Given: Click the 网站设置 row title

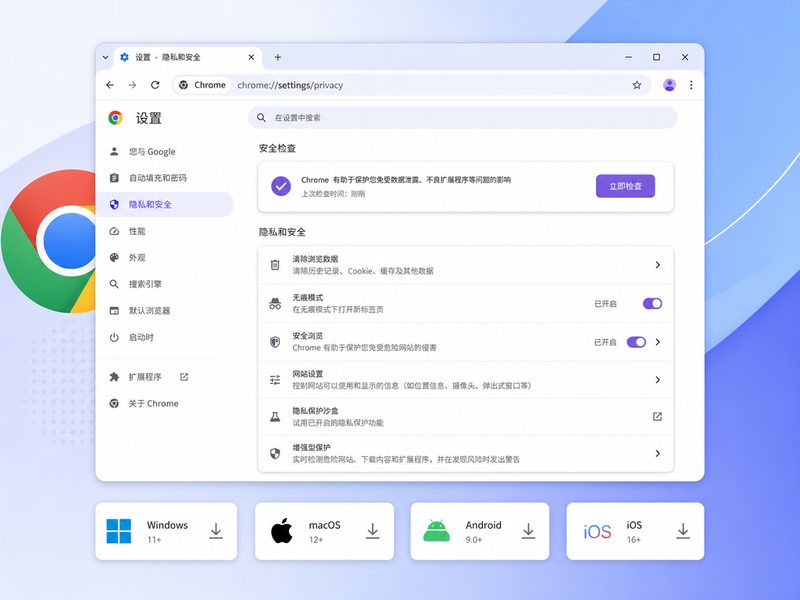Looking at the screenshot, I should [x=308, y=374].
